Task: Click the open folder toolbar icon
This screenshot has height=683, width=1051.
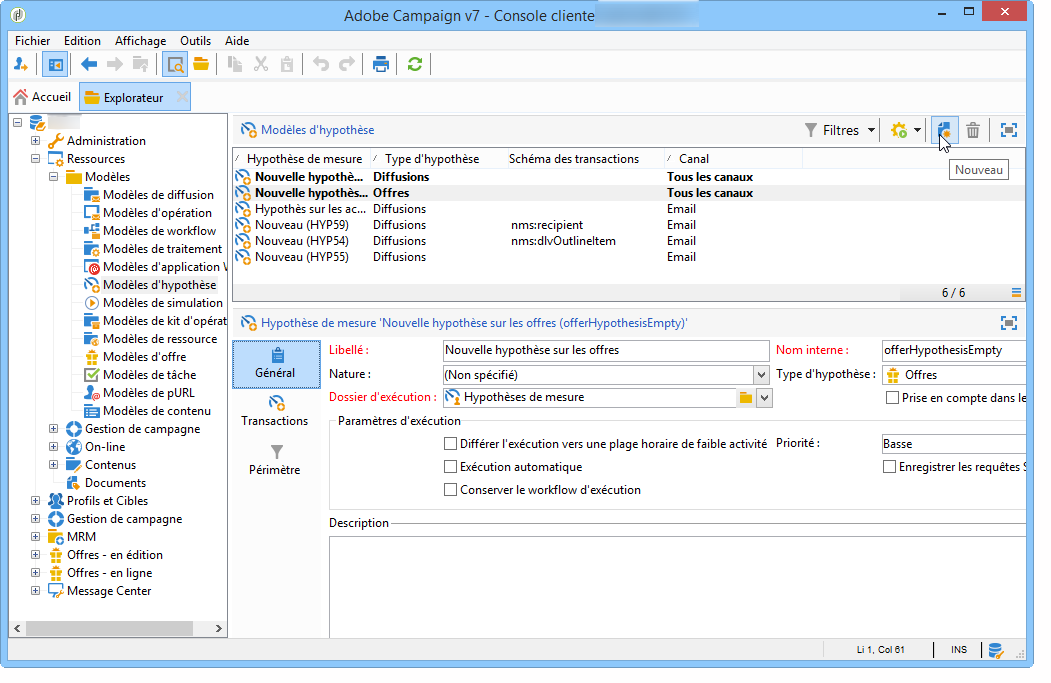Action: tap(201, 64)
